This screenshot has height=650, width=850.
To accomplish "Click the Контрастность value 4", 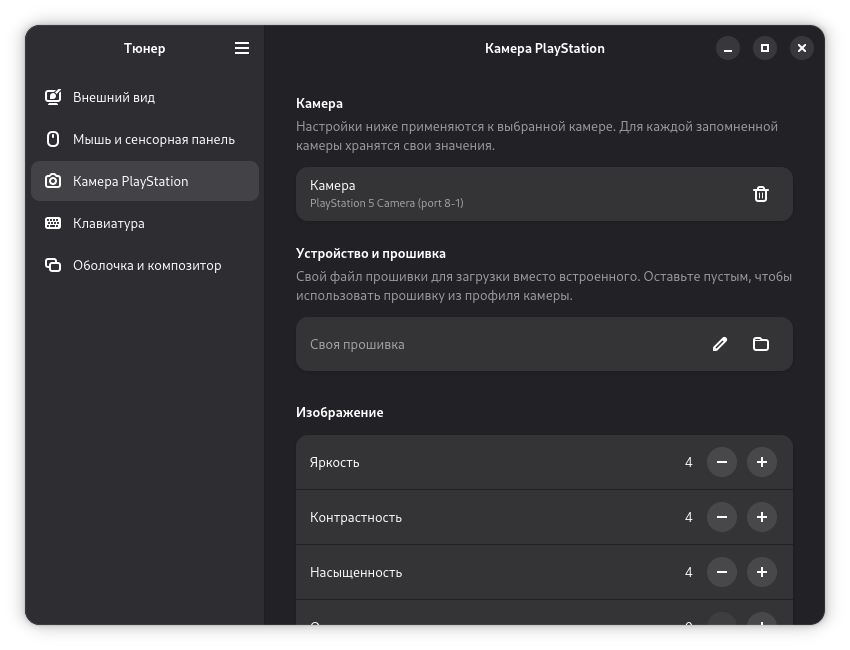I will point(688,517).
